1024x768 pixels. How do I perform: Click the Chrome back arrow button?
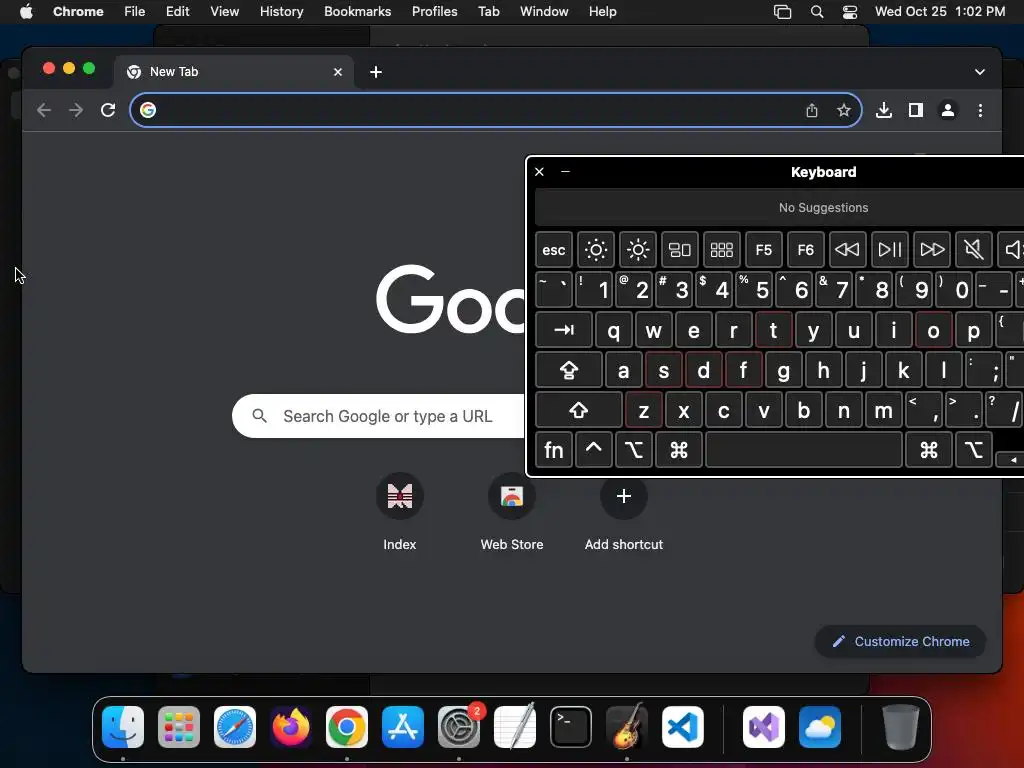[x=44, y=110]
